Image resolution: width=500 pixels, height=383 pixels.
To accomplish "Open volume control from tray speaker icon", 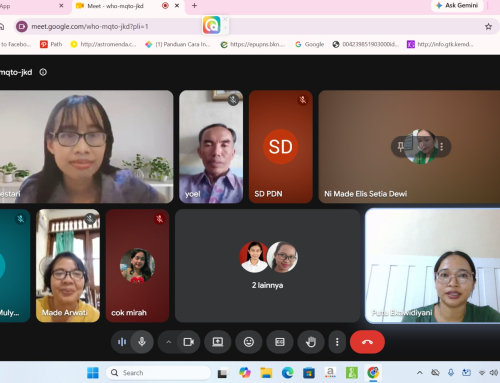I will 494,373.
